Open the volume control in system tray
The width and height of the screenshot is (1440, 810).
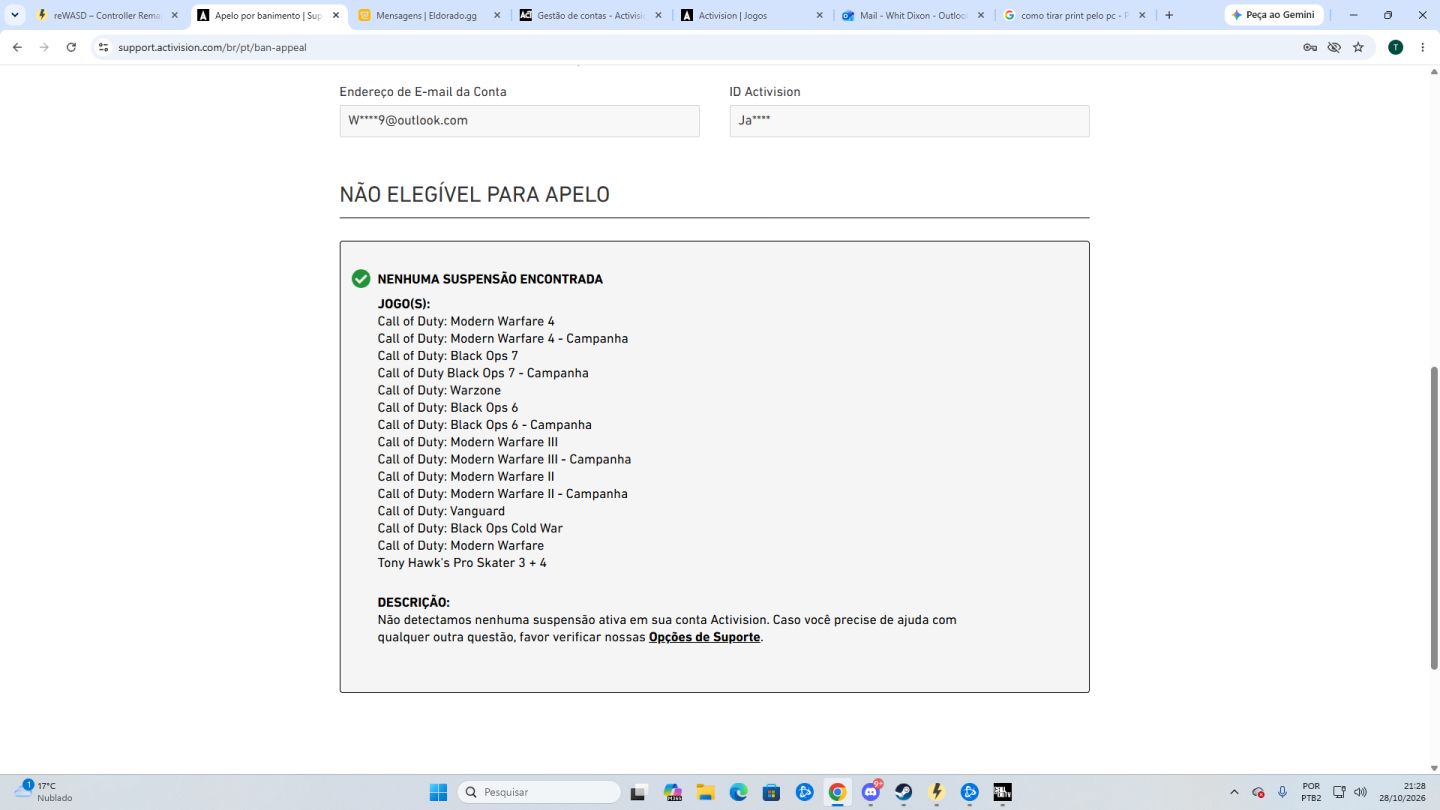pyautogui.click(x=1360, y=792)
